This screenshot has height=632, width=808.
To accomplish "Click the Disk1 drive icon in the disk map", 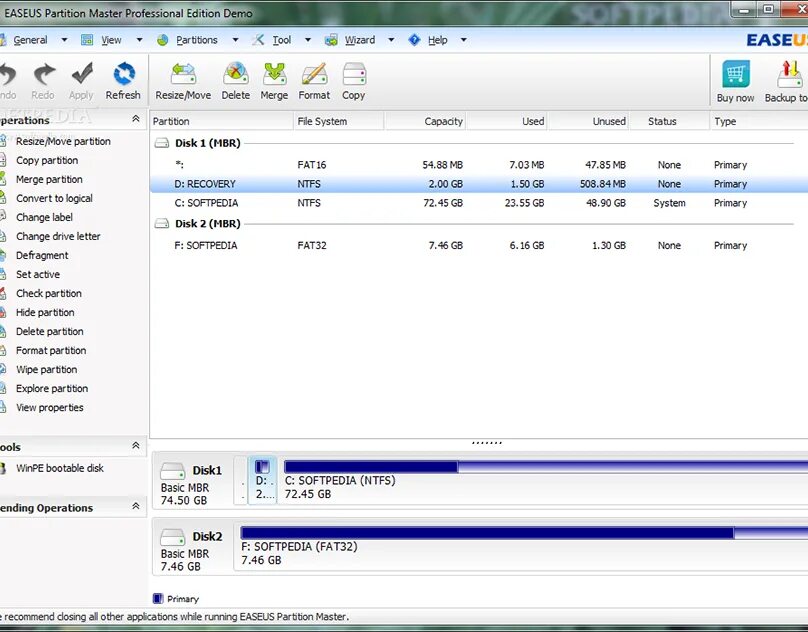I will [x=173, y=471].
